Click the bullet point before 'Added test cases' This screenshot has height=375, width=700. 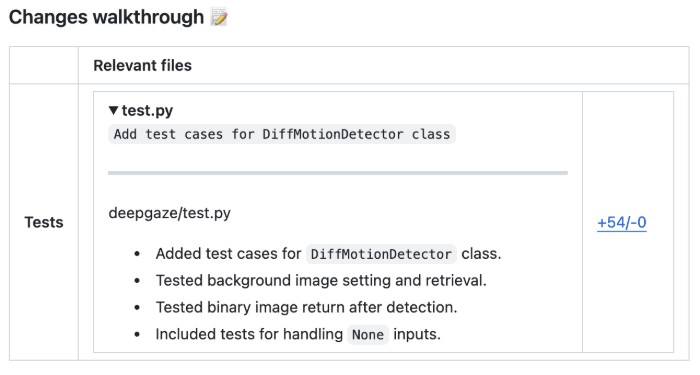137,254
